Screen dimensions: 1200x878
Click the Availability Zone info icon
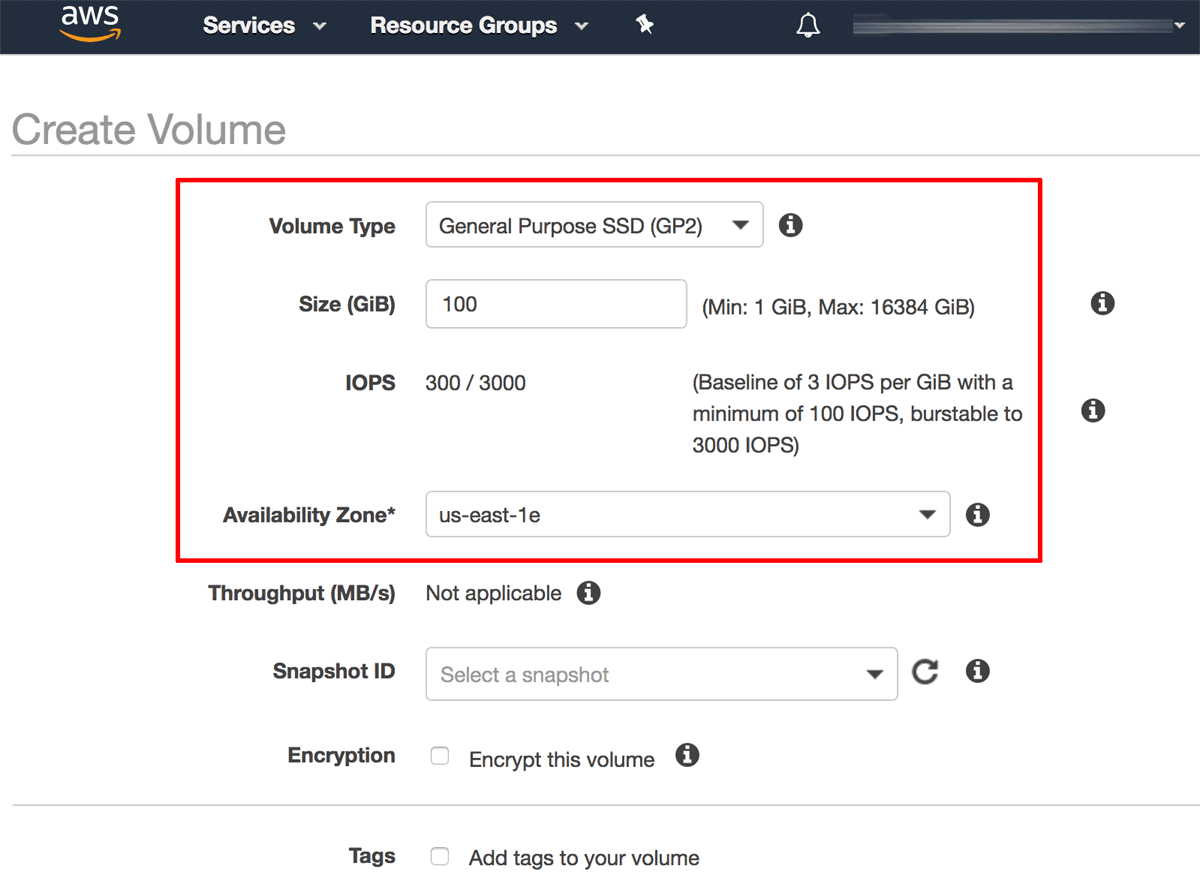pyautogui.click(x=977, y=514)
